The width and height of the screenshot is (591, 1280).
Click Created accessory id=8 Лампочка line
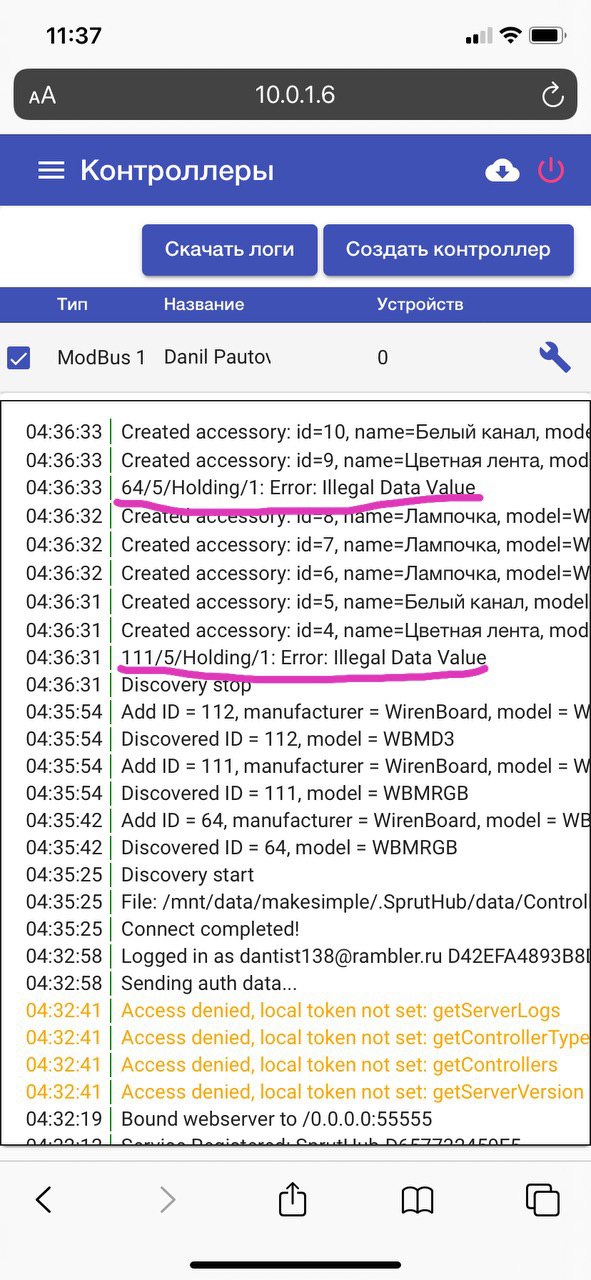[x=355, y=516]
